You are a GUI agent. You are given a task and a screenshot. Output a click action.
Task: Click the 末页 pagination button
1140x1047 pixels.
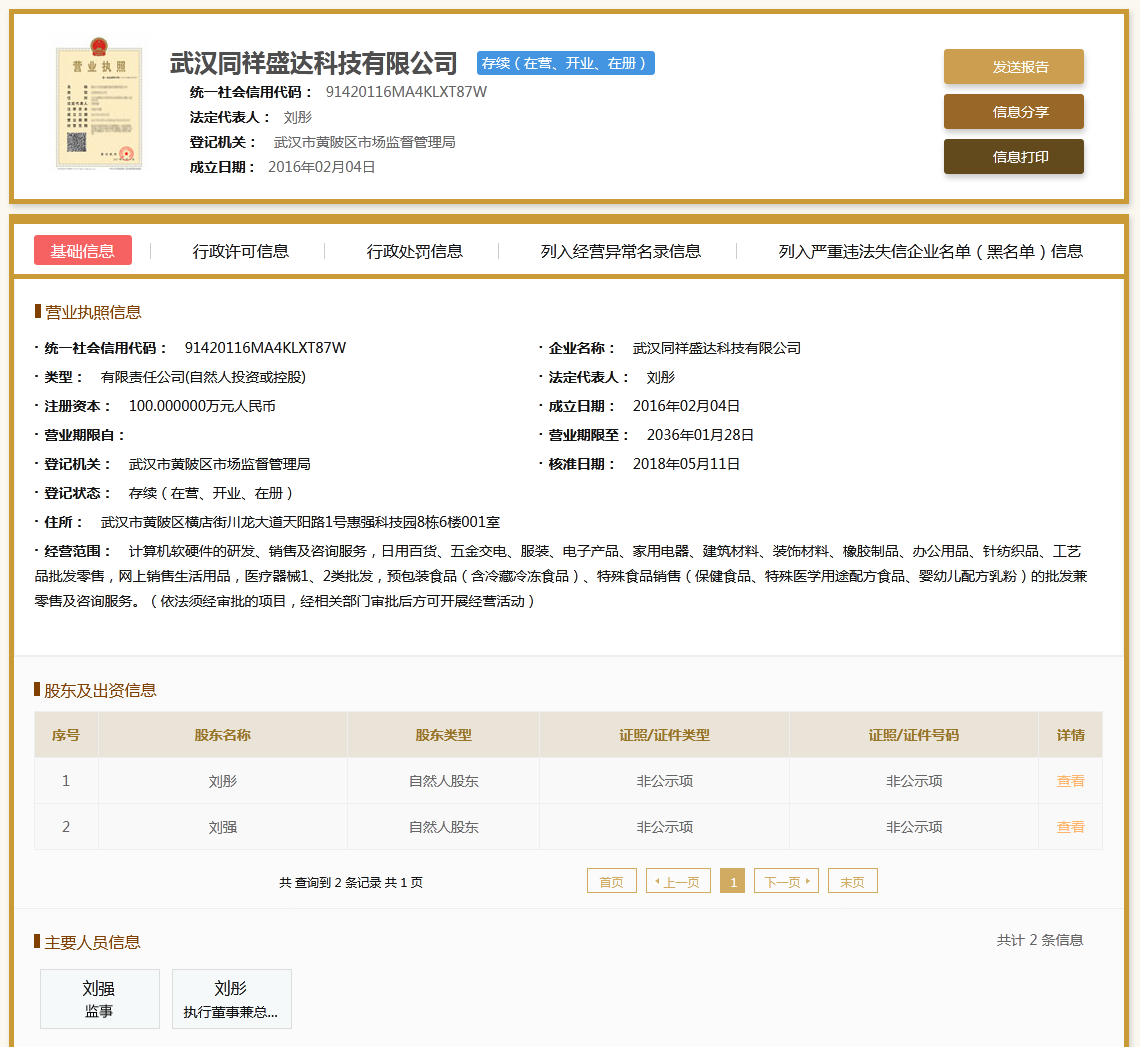(852, 880)
